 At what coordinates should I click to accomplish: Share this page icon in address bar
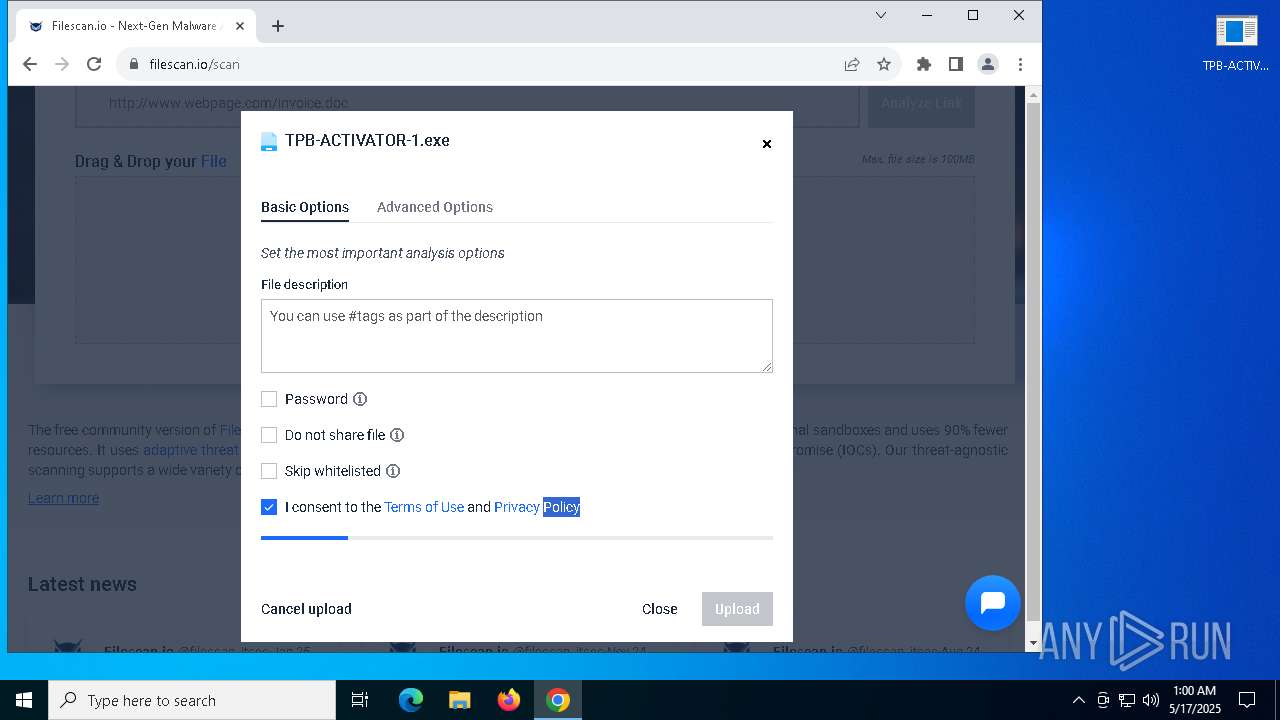852,64
